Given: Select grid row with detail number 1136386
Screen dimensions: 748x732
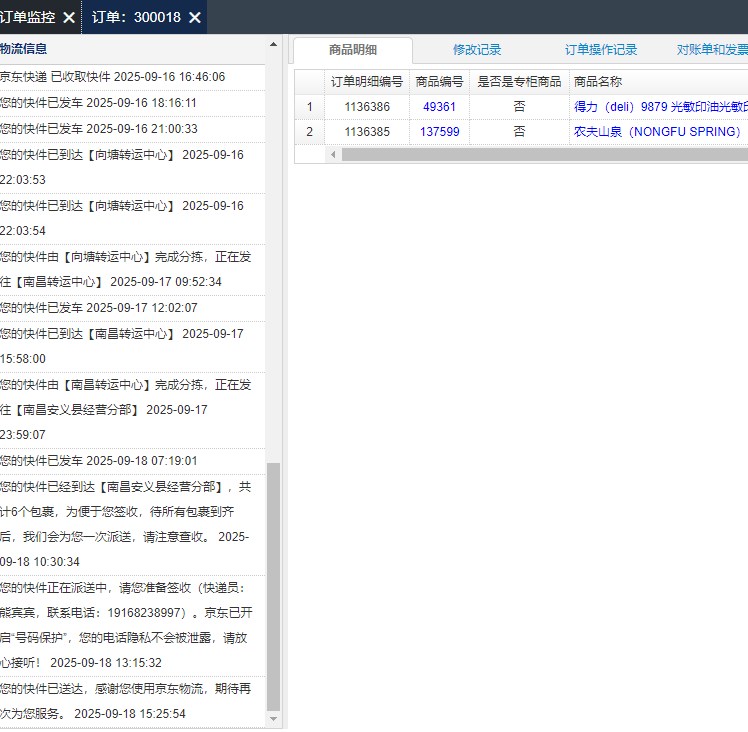Looking at the screenshot, I should tap(366, 106).
